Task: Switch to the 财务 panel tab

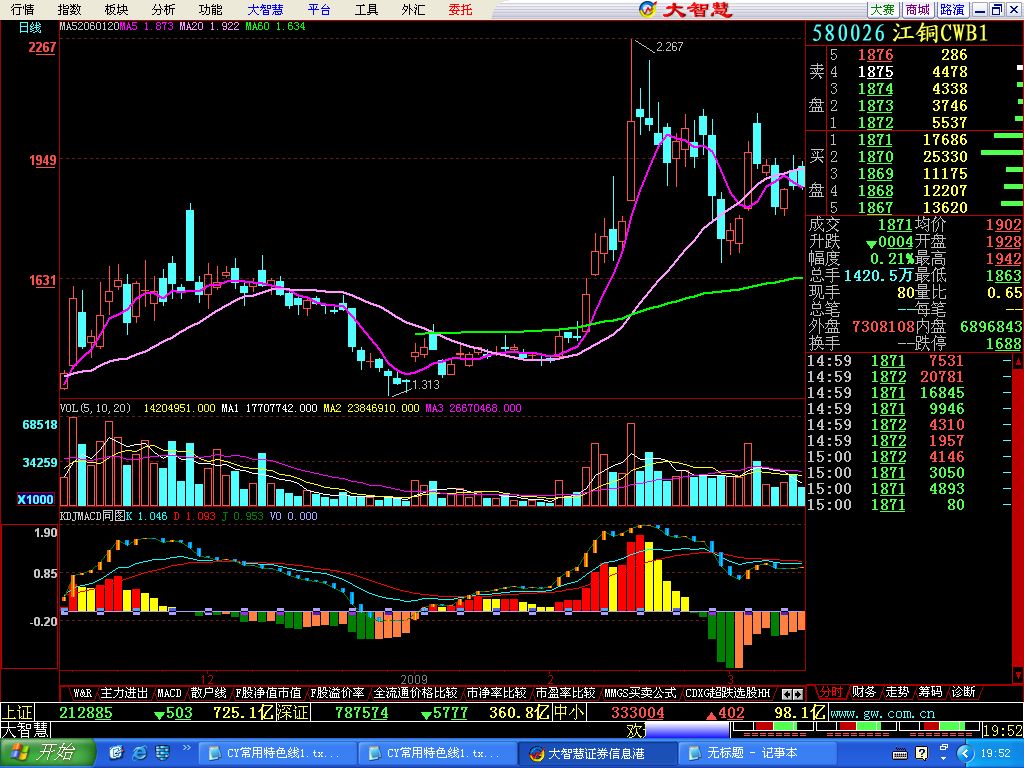Action: [864, 692]
